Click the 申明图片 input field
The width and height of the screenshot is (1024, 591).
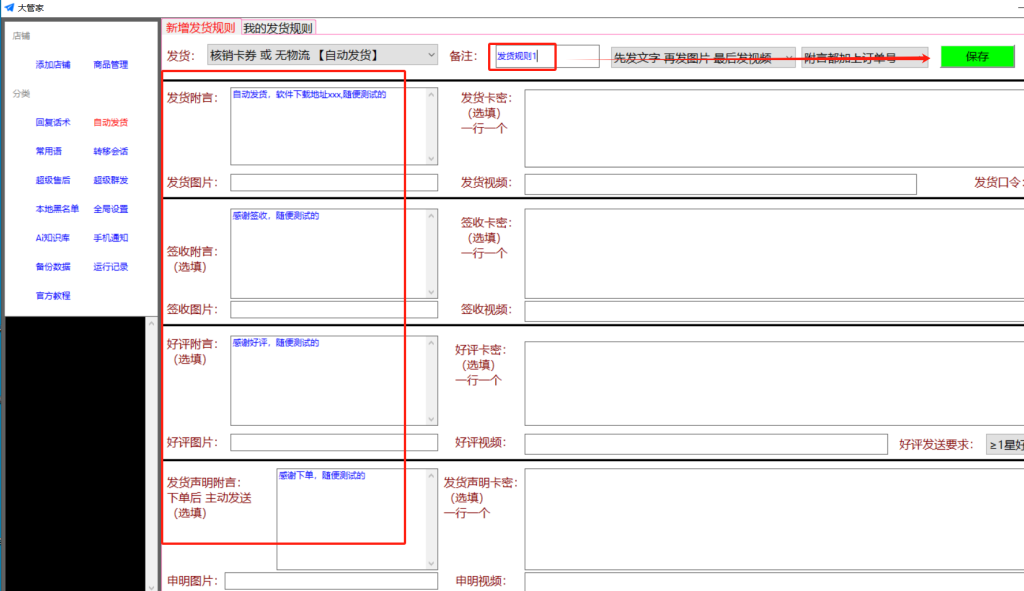coord(331,581)
